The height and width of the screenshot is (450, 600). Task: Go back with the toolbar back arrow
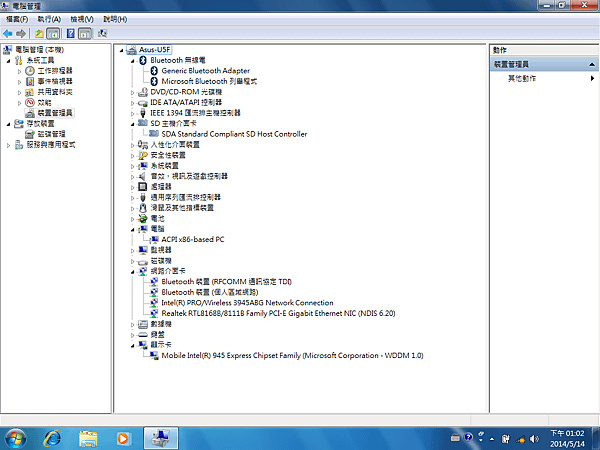coord(7,34)
